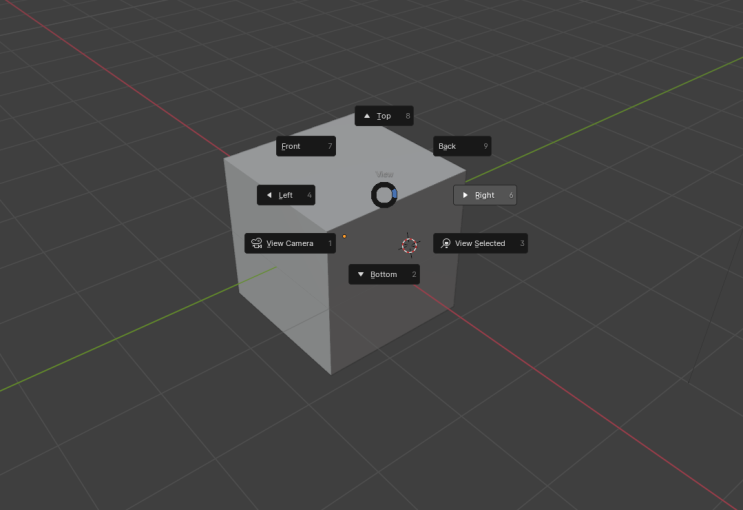Viewport: 743px width, 510px height.
Task: Click View Camera entry
Action: click(x=290, y=243)
